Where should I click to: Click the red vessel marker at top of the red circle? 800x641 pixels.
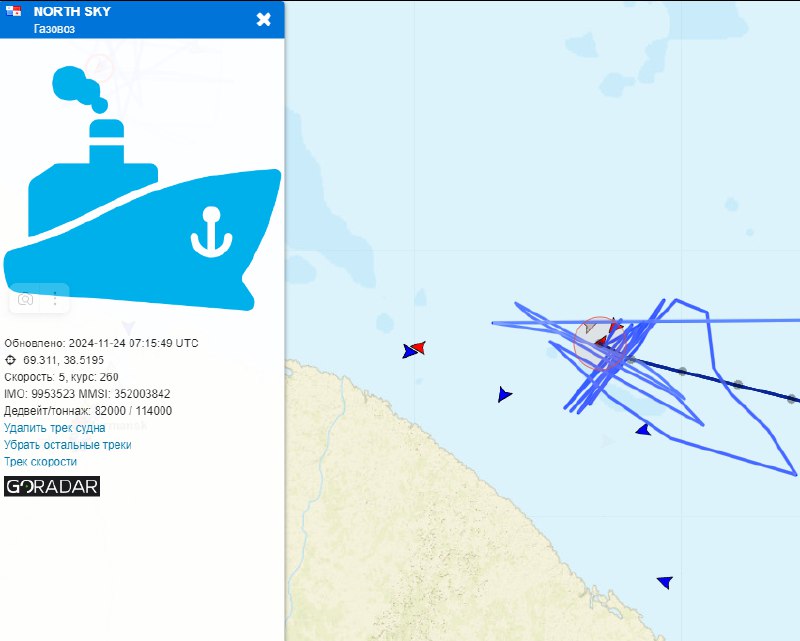click(x=616, y=325)
